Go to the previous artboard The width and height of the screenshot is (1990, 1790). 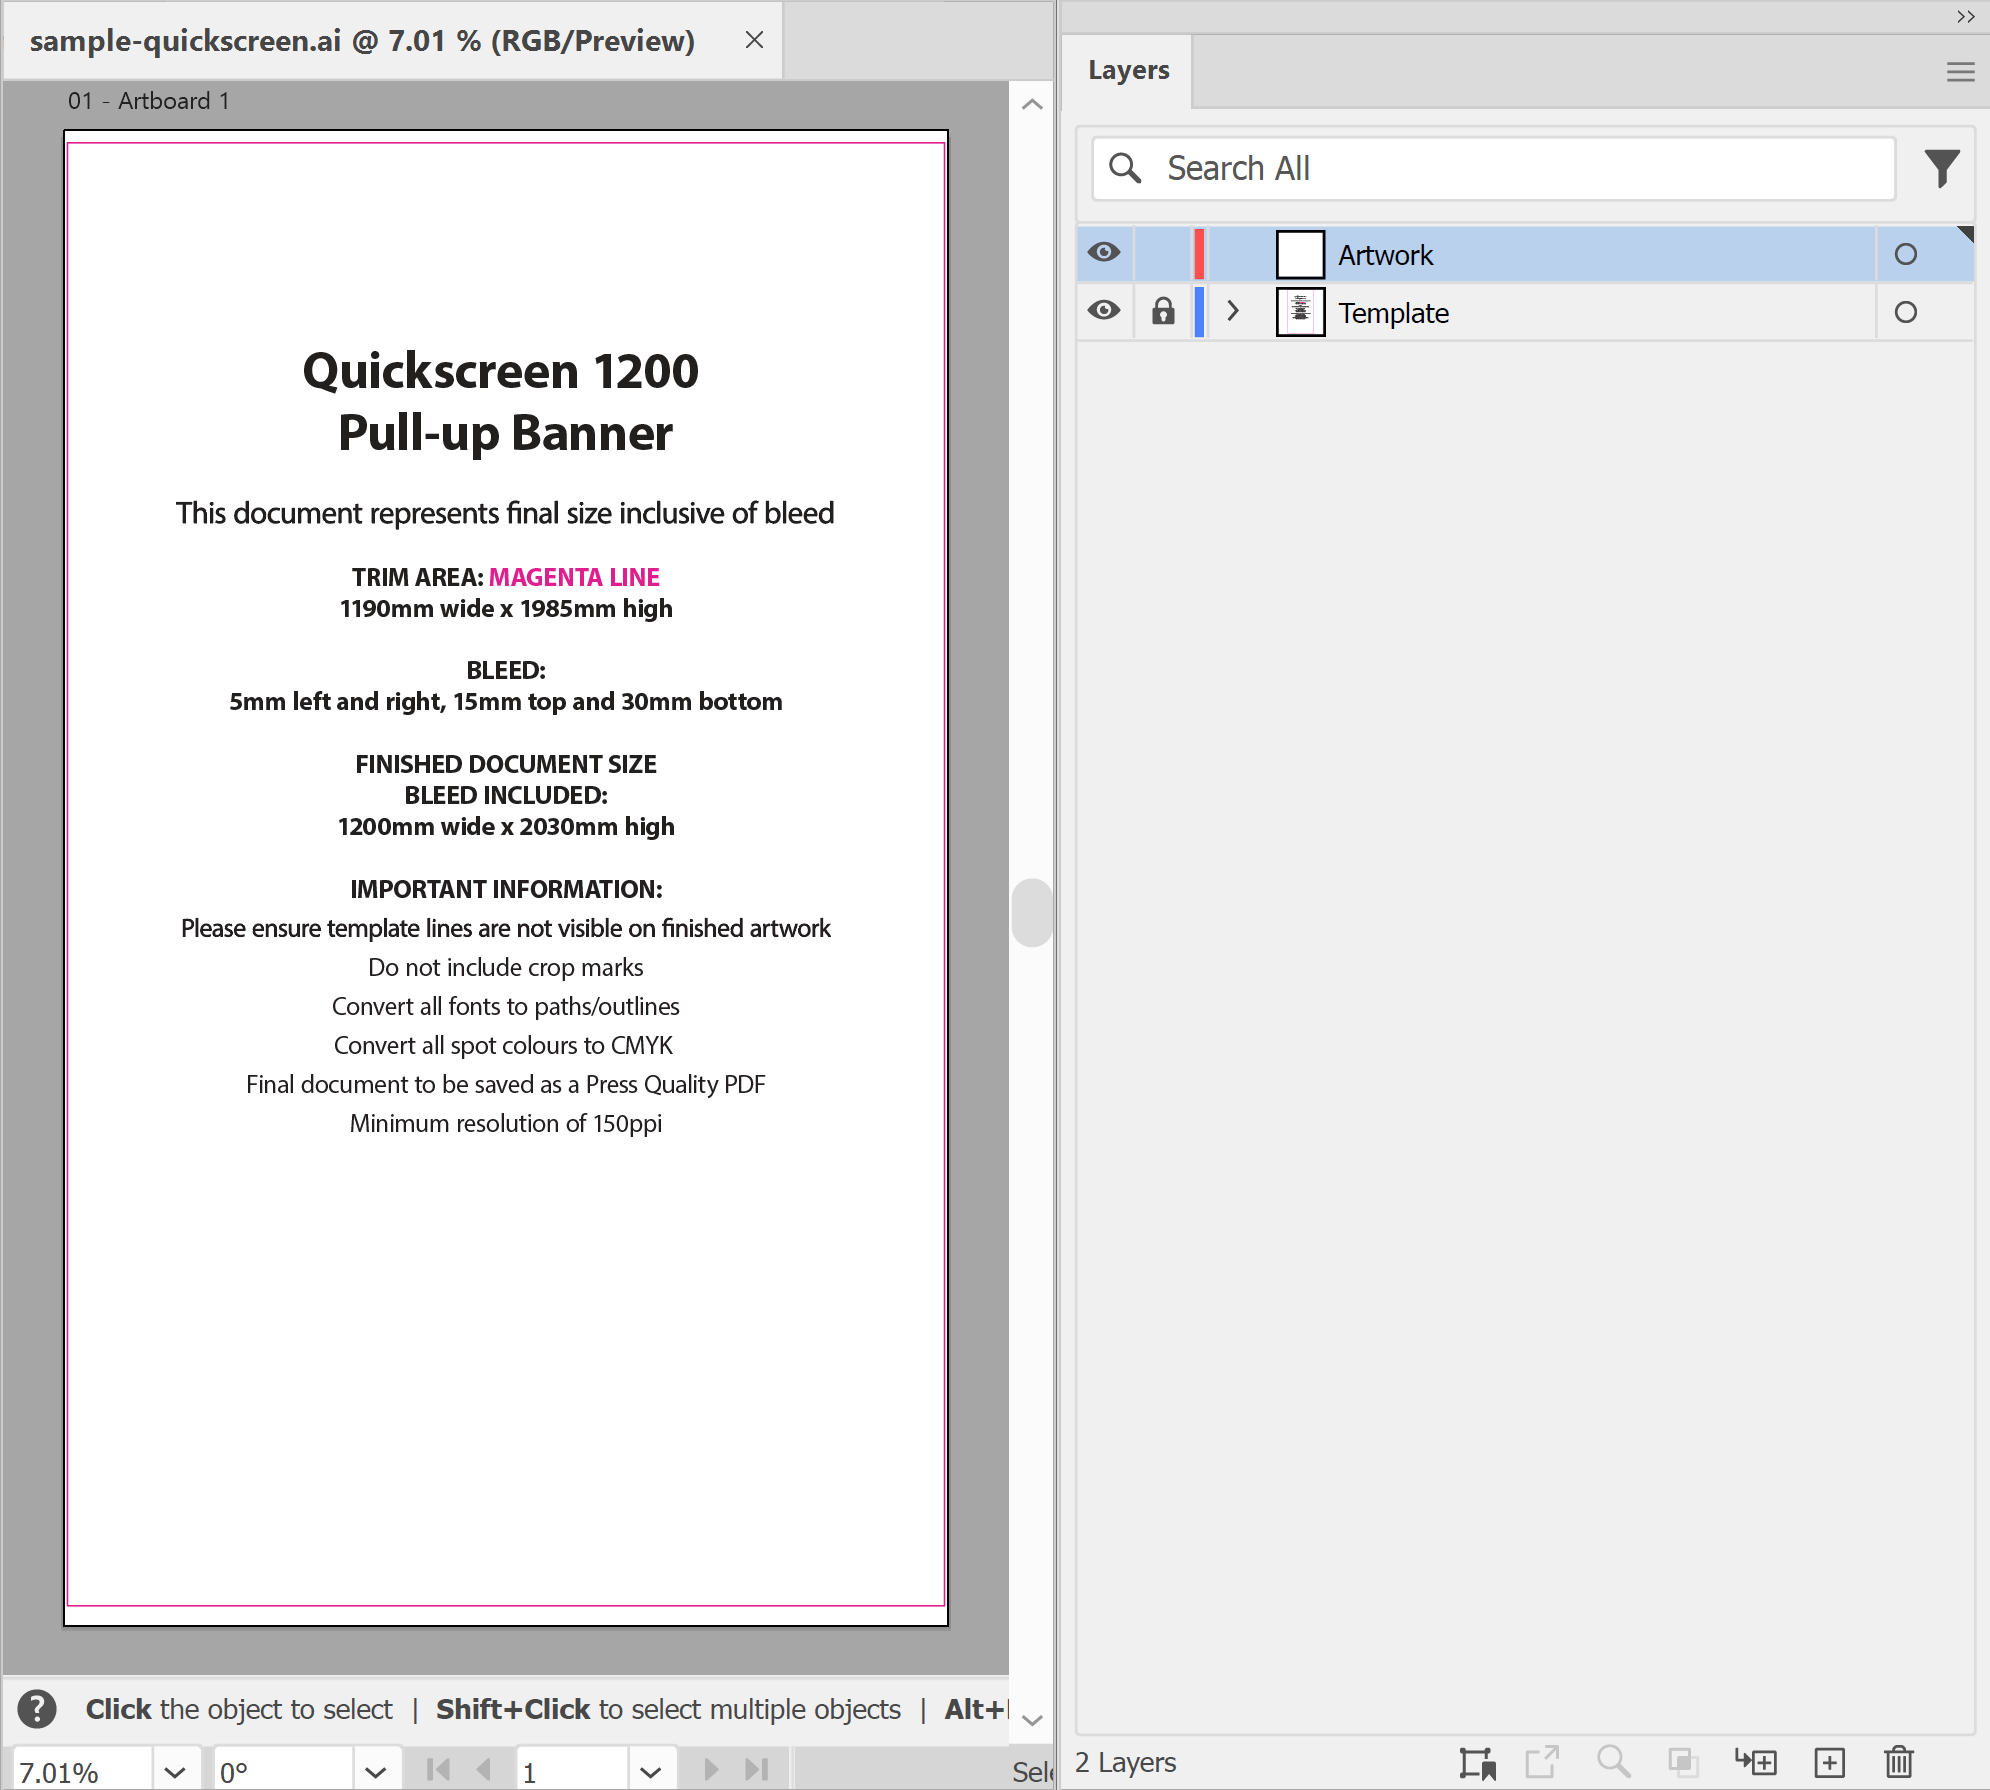click(x=484, y=1770)
